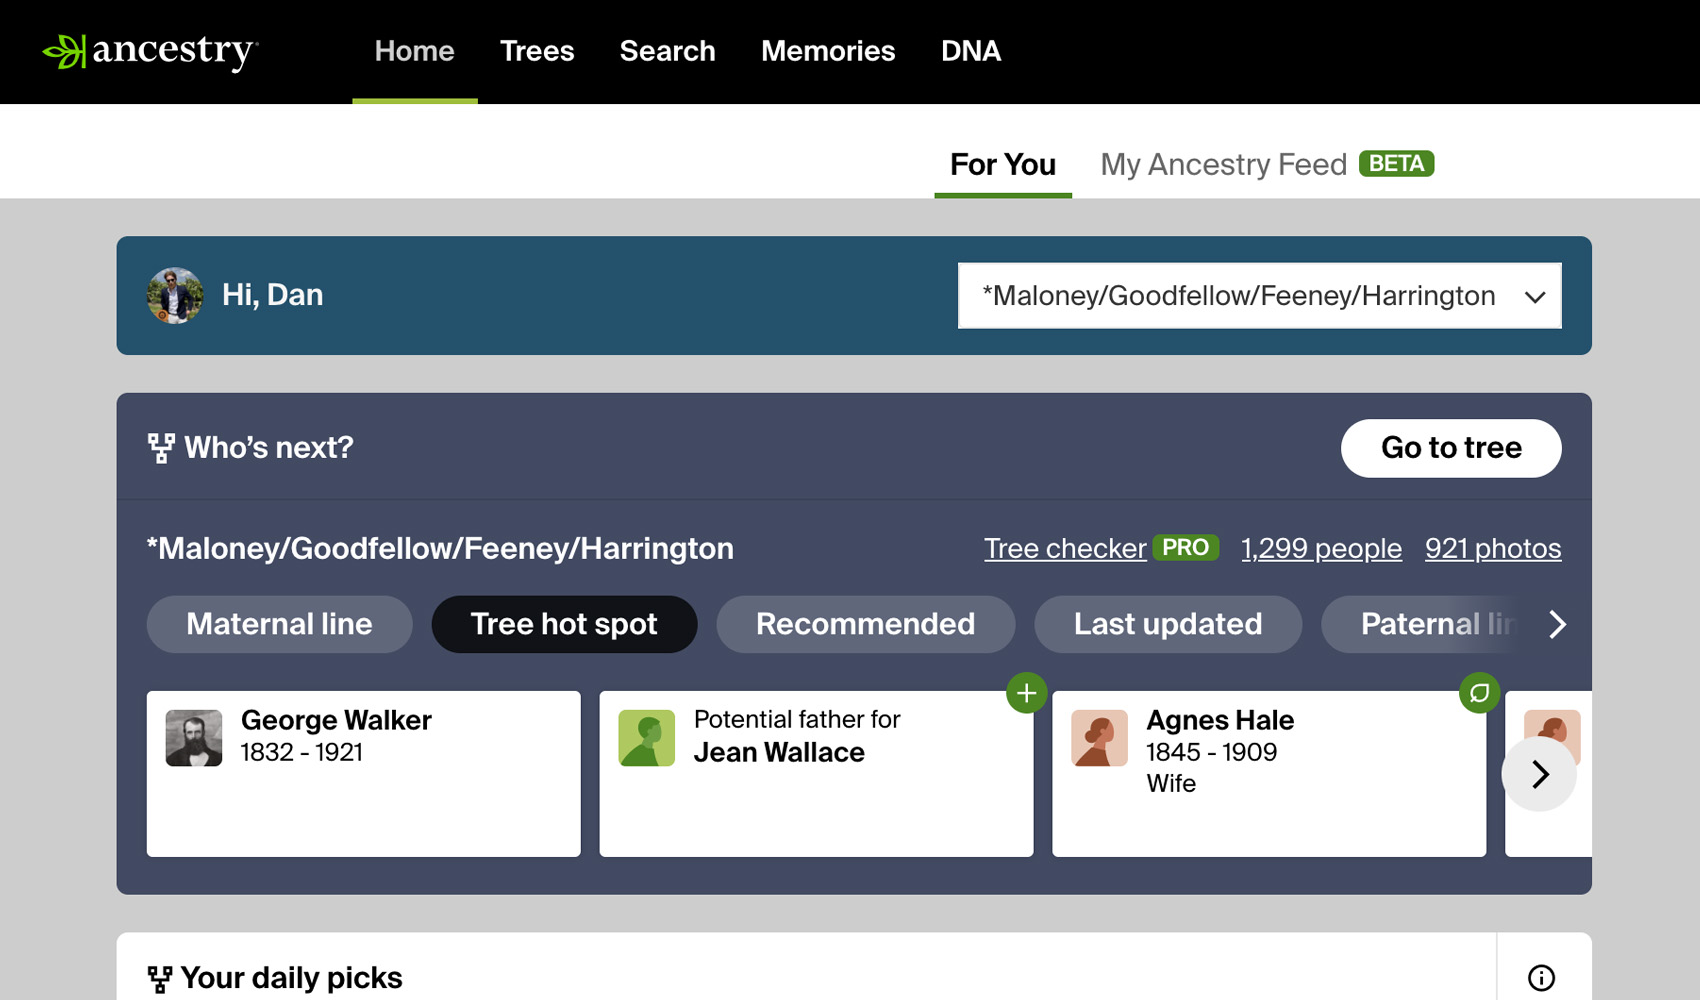
Task: Open the Memories menu
Action: coord(828,51)
